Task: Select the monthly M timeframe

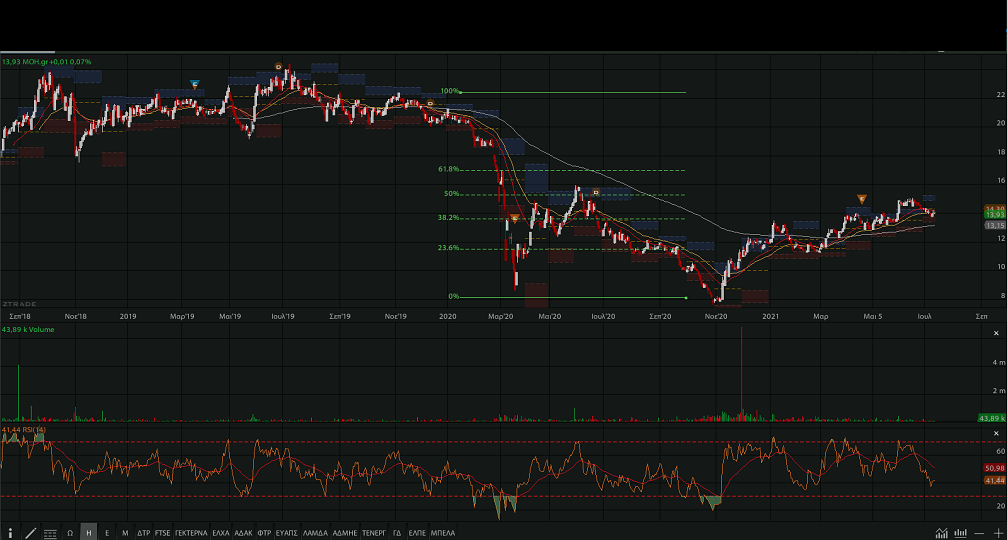Action: [125, 533]
